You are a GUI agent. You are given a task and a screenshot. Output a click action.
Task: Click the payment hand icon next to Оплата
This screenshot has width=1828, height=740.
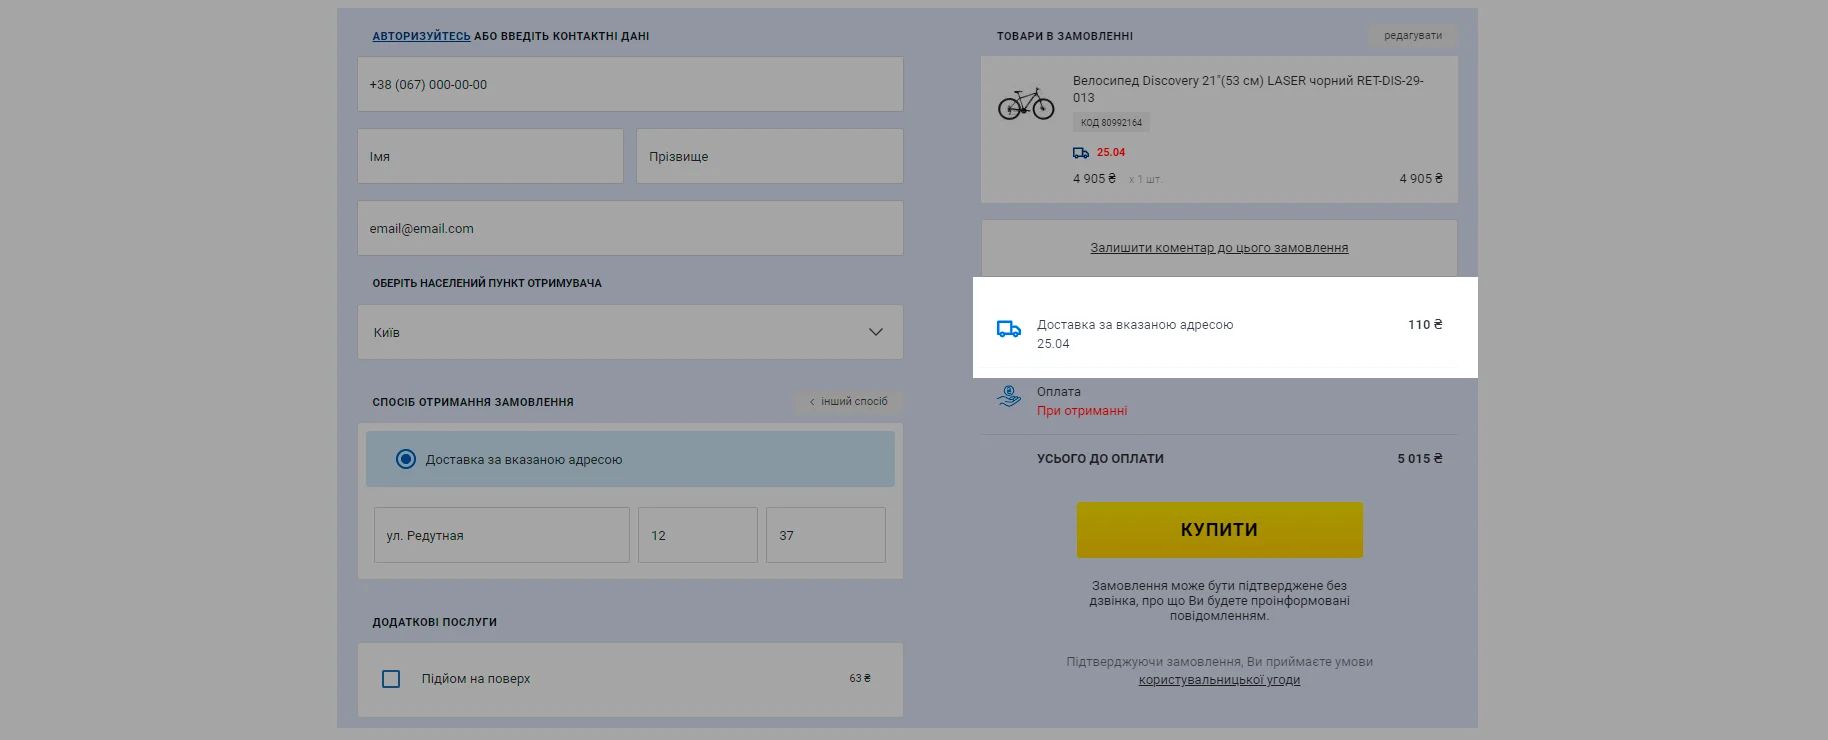tap(1009, 396)
